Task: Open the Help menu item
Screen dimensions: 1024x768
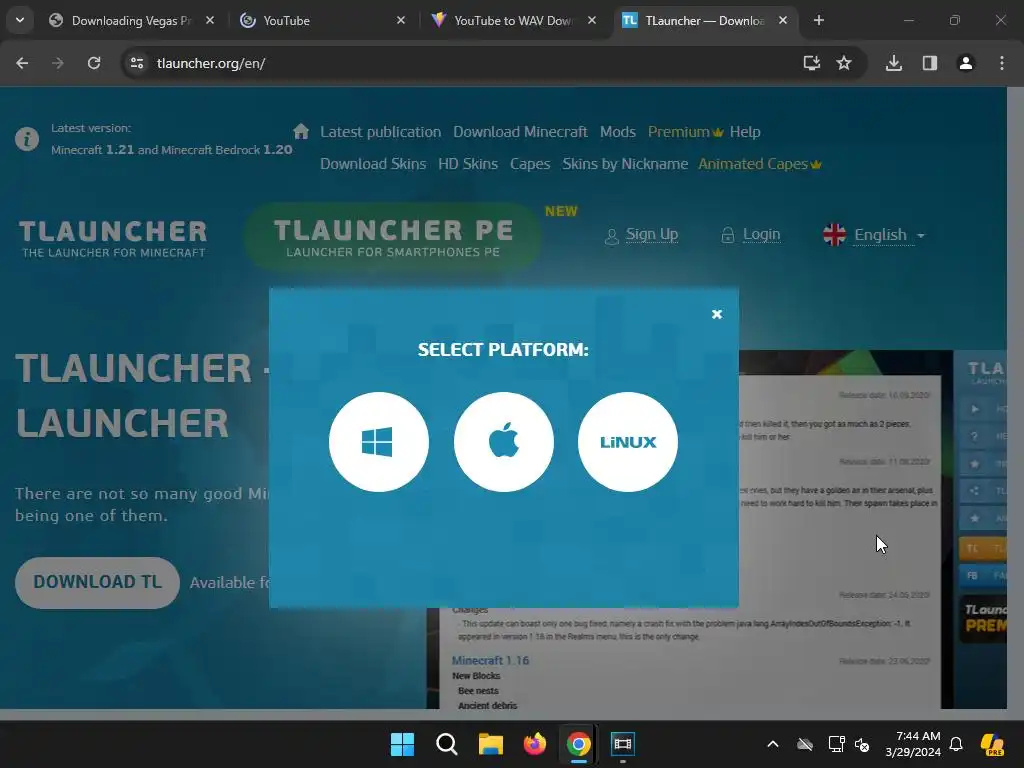Action: click(744, 132)
